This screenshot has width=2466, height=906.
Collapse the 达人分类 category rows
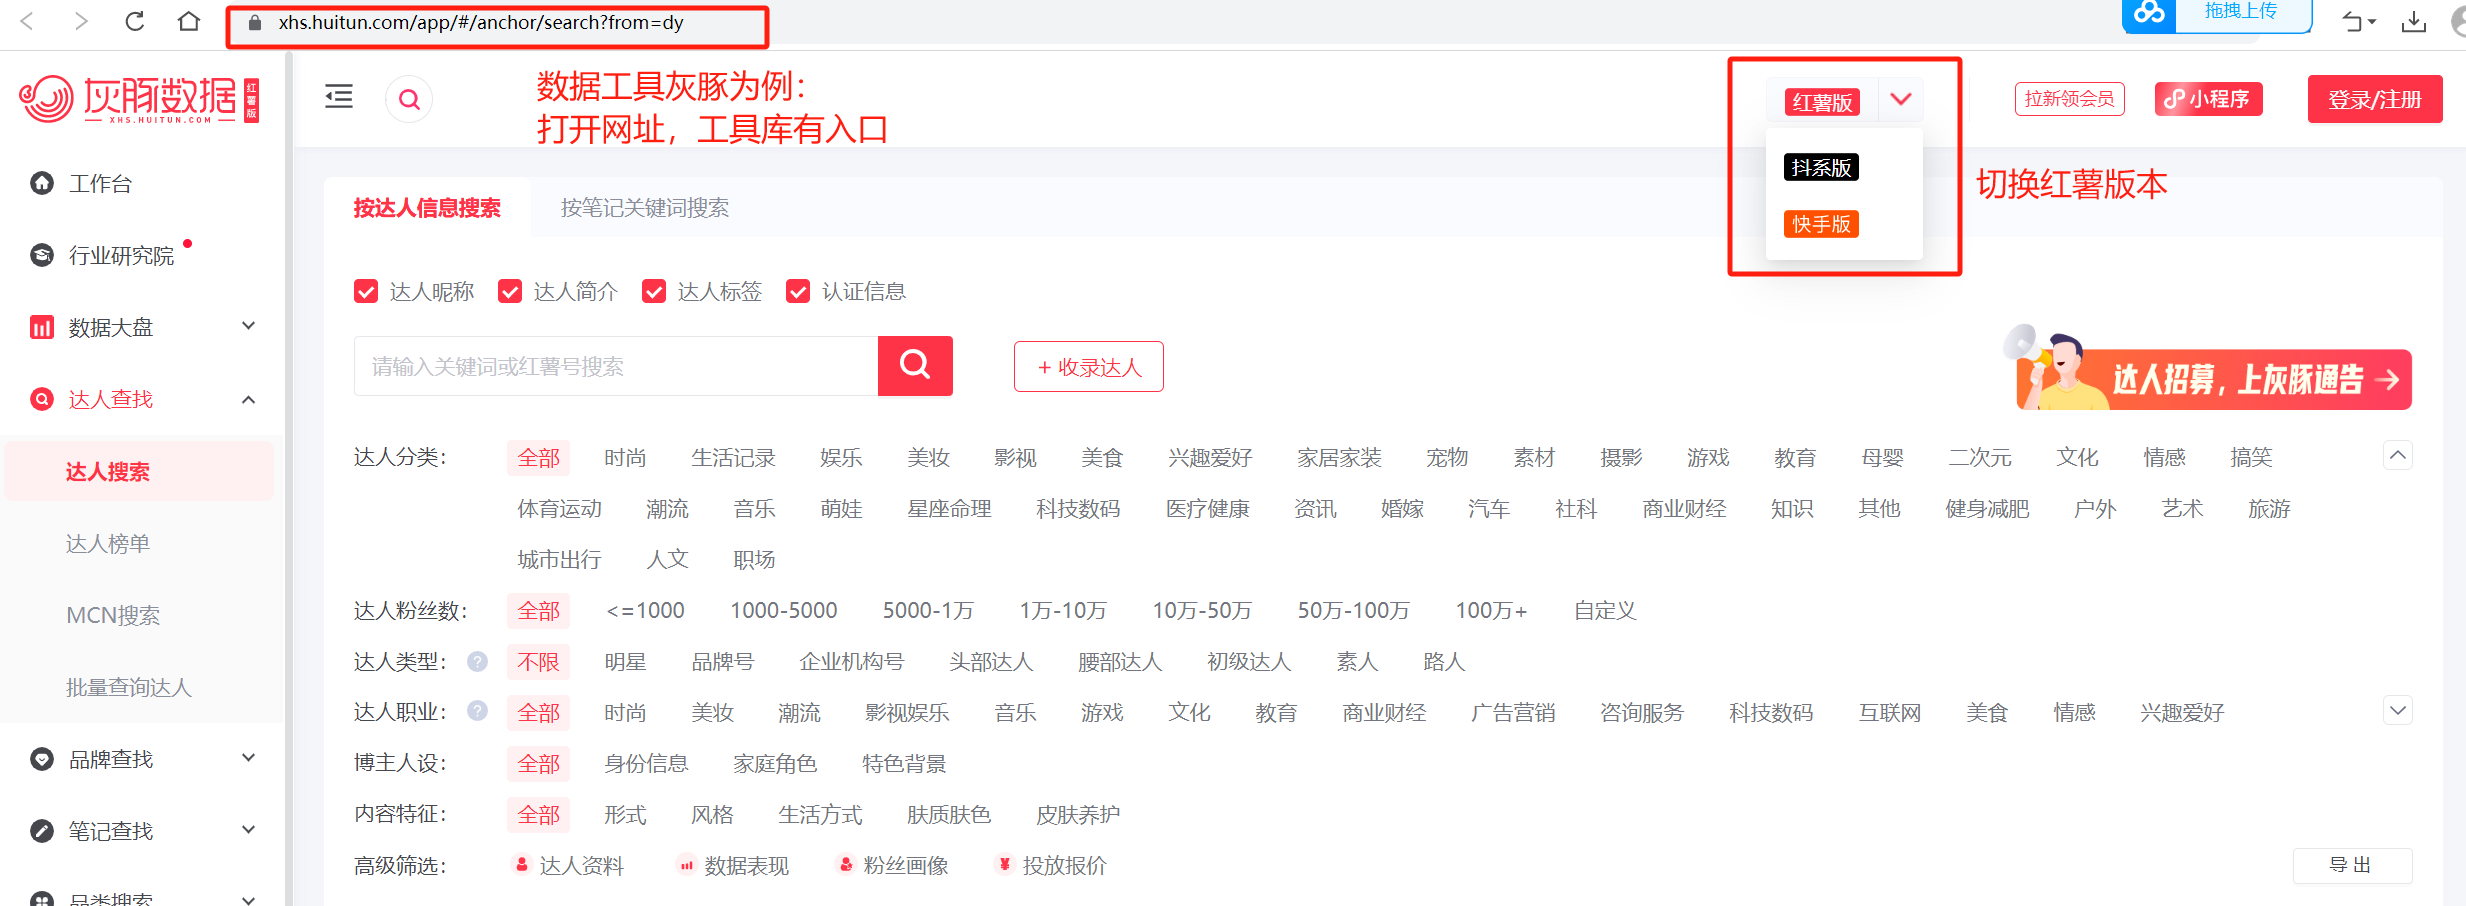click(x=2397, y=456)
